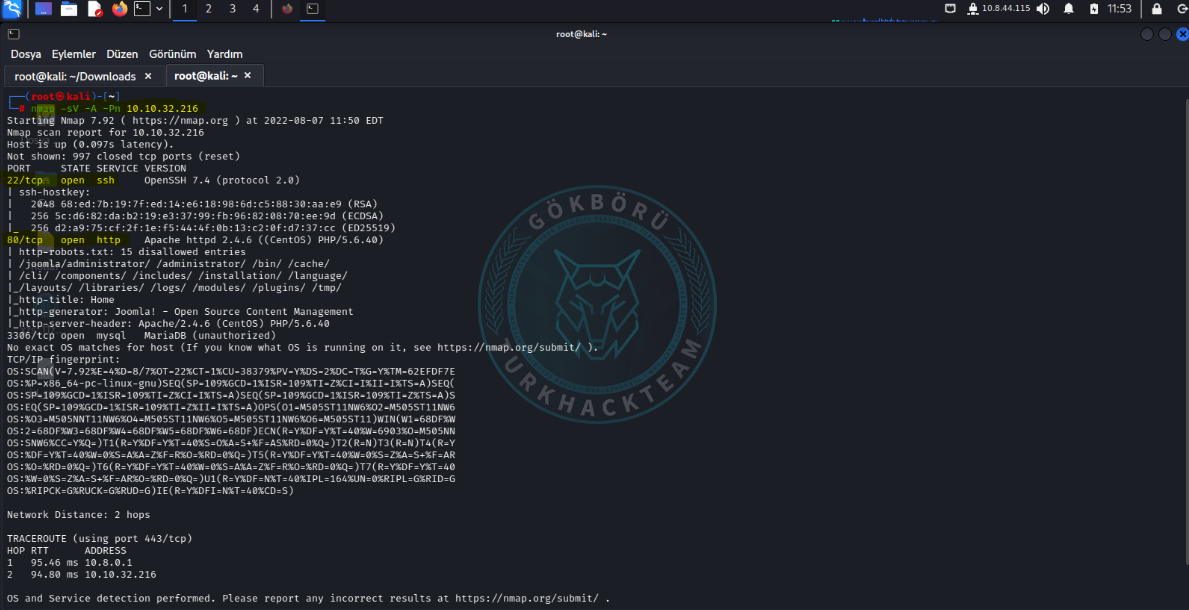Click the battery power manager icon

click(1093, 9)
